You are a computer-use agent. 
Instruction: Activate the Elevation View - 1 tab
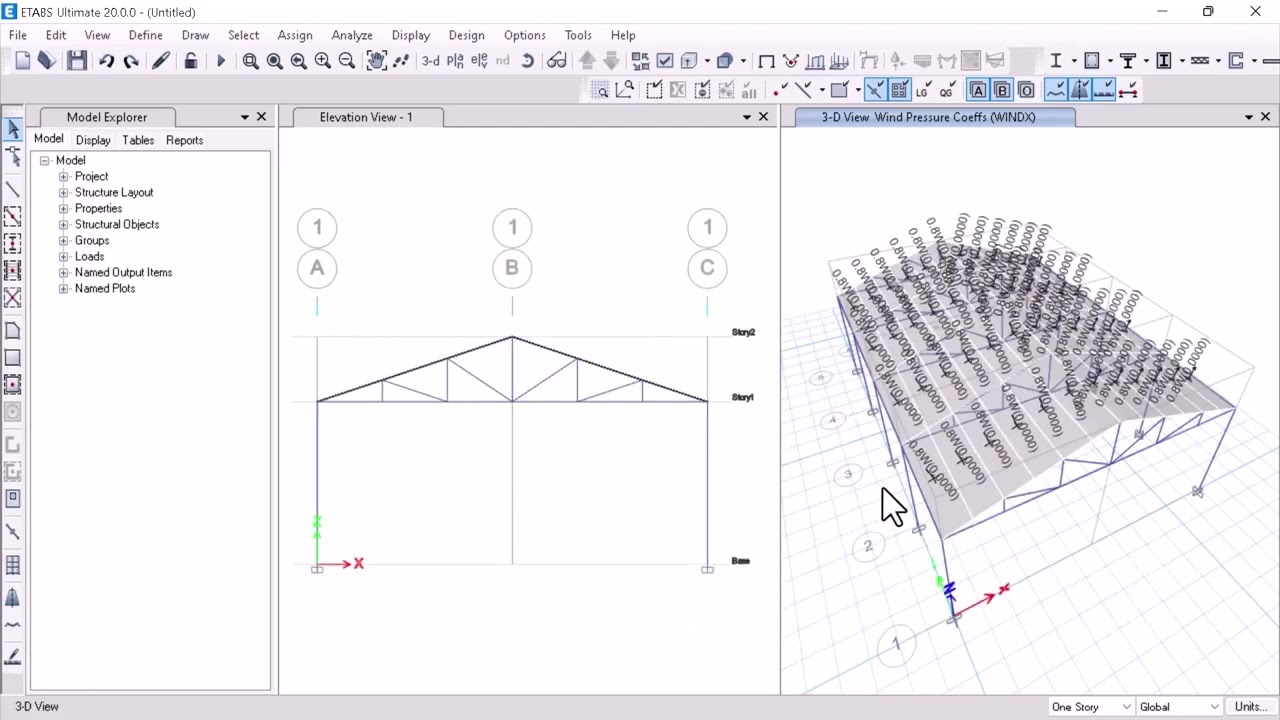point(366,117)
